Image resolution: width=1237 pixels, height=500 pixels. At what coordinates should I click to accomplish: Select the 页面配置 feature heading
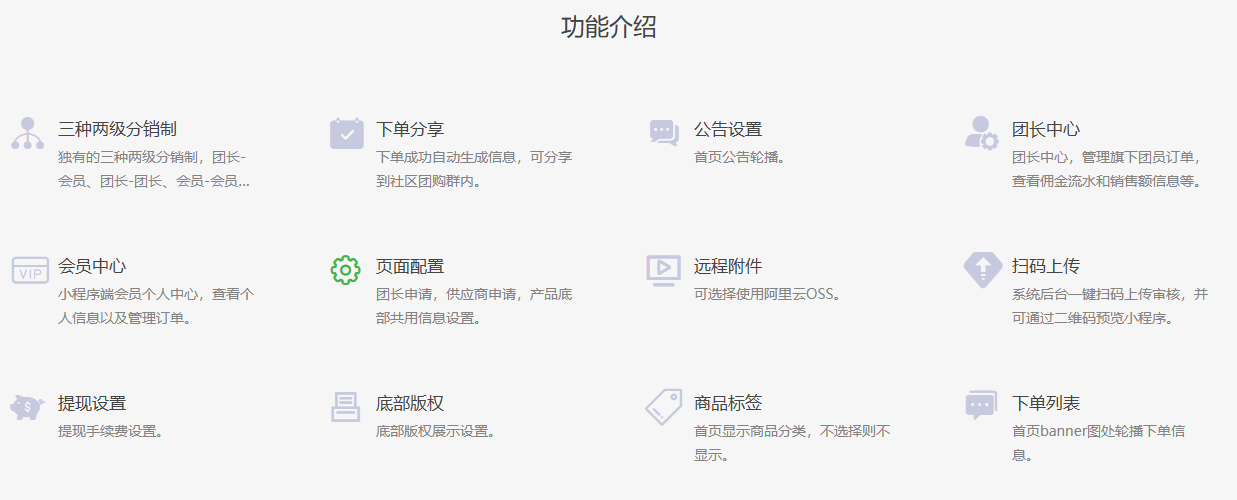[x=410, y=266]
